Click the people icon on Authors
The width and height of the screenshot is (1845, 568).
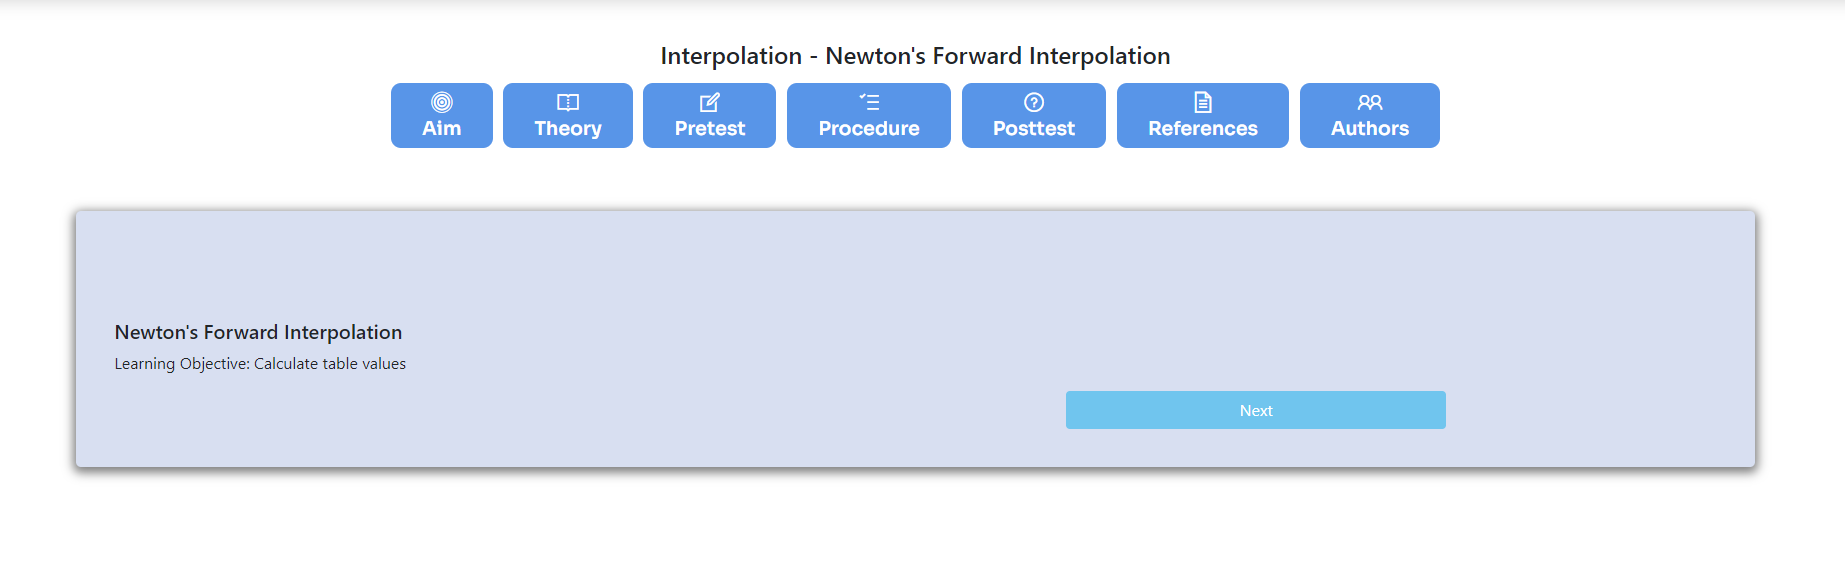point(1370,102)
